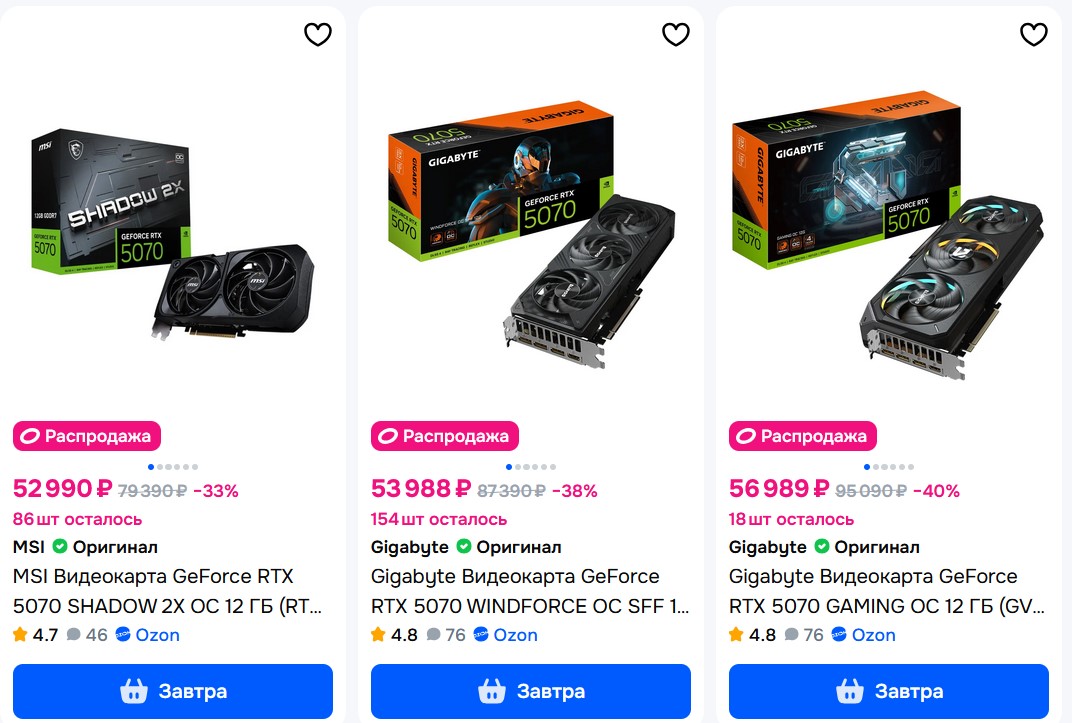1072x723 pixels.
Task: Open Gigabyte RTX 5070 GAMING OC title
Action: click(887, 591)
